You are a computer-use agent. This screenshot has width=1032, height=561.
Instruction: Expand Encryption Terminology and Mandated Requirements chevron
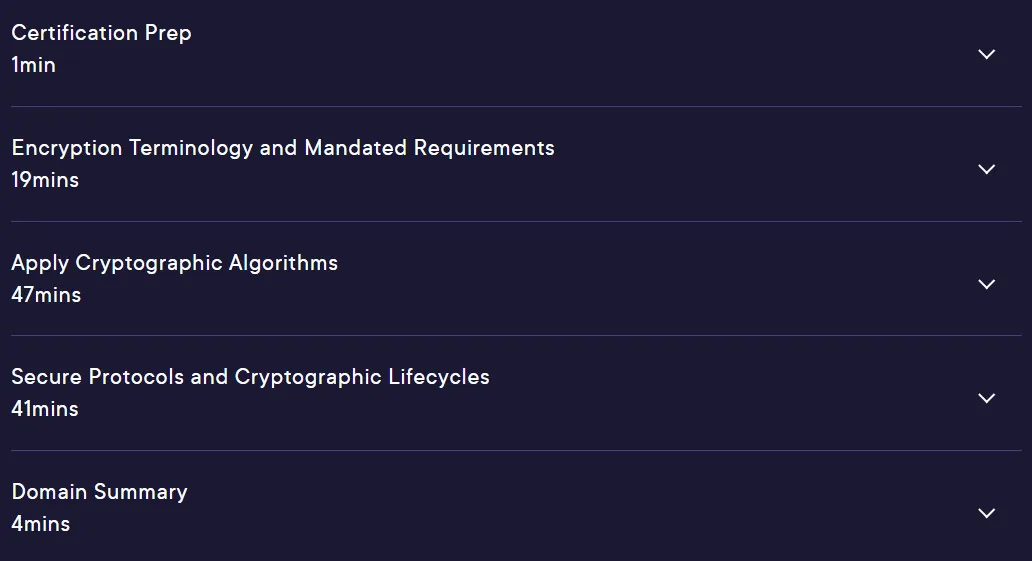coord(986,169)
